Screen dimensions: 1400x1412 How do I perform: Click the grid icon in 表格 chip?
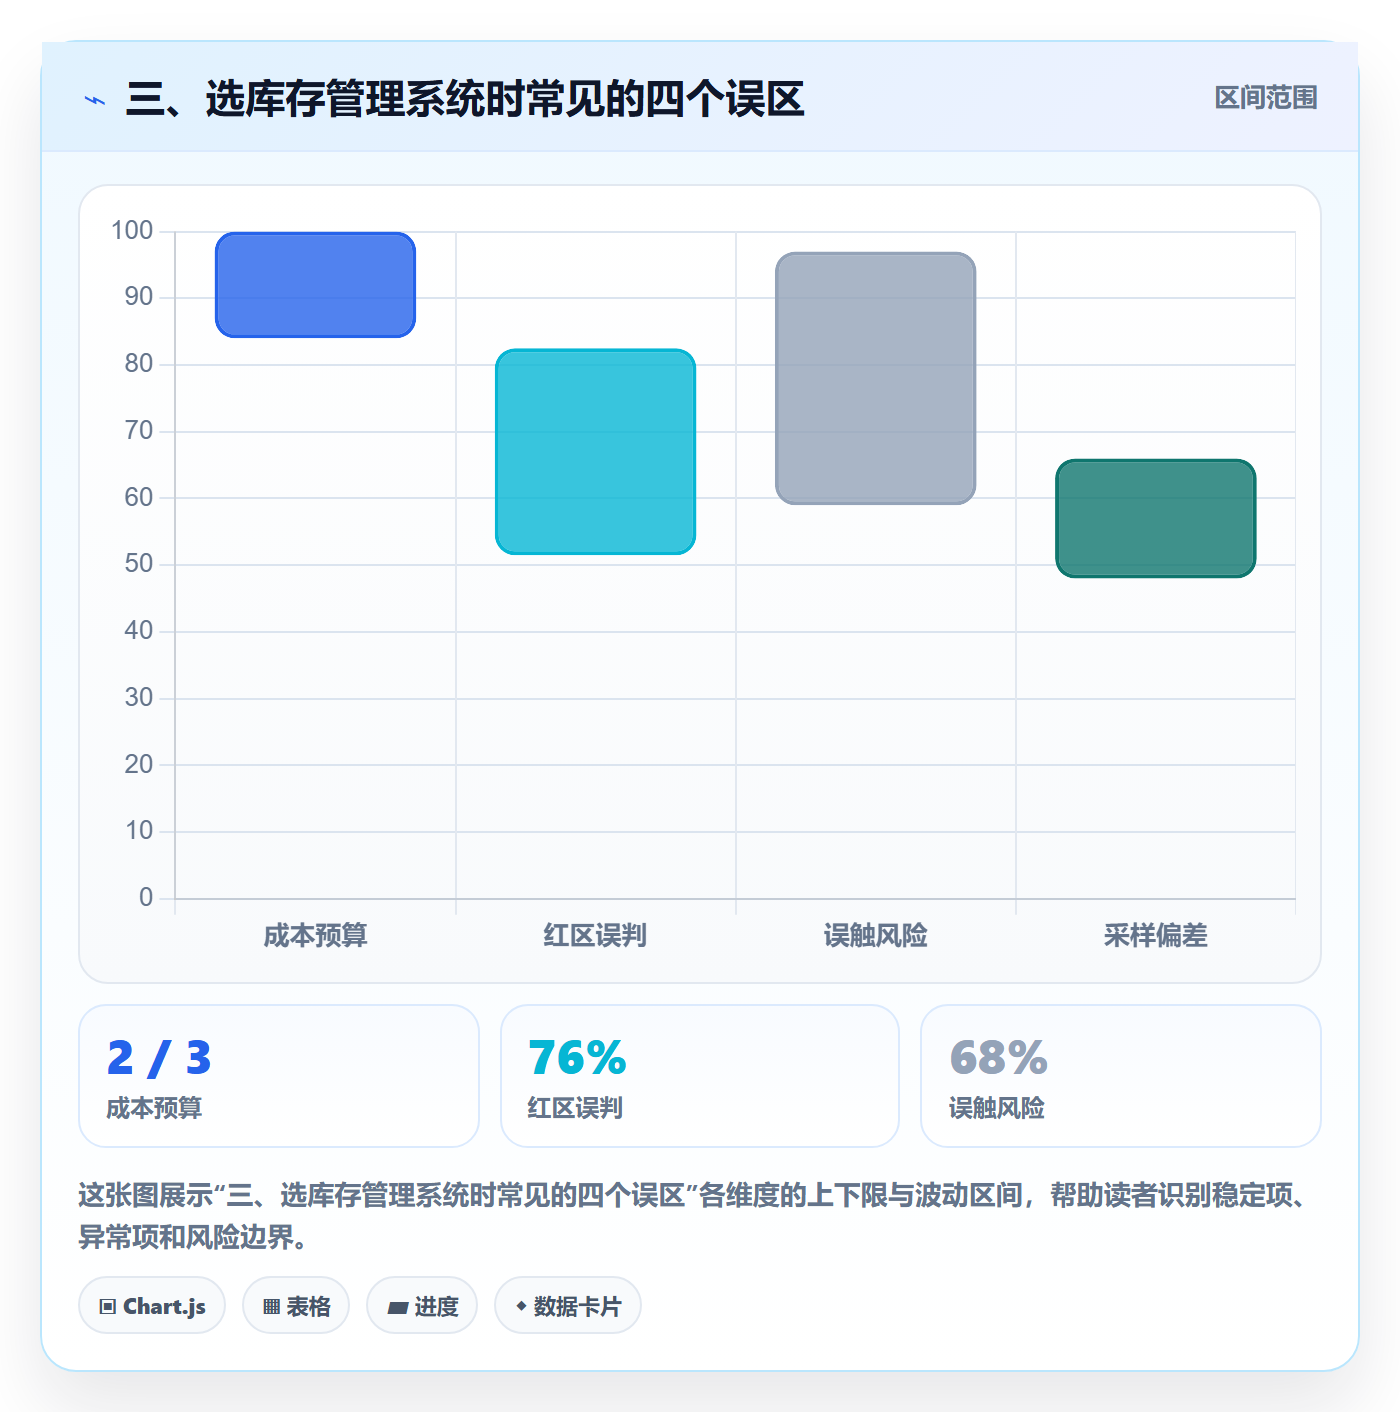271,1307
